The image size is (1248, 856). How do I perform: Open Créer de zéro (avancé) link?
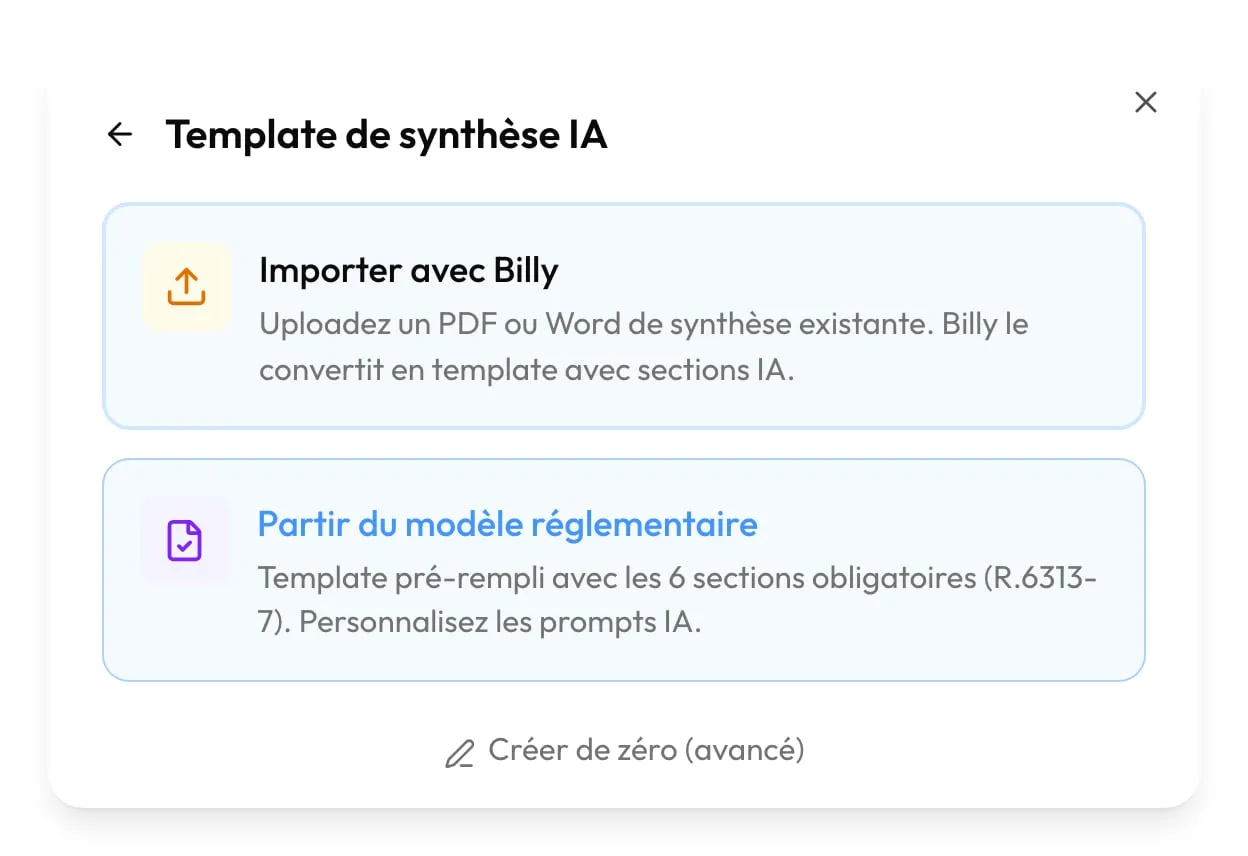point(624,750)
